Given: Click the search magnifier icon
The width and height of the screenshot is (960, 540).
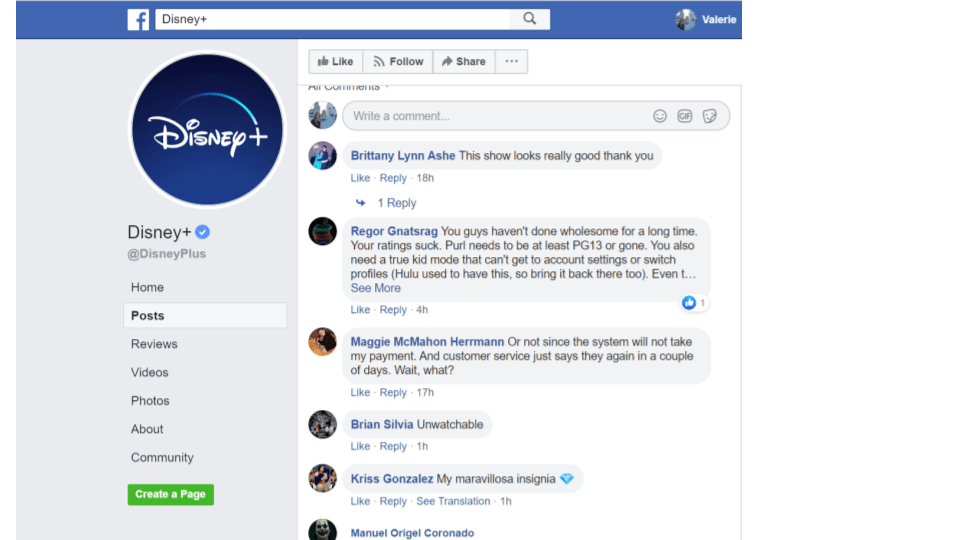Looking at the screenshot, I should 530,19.
